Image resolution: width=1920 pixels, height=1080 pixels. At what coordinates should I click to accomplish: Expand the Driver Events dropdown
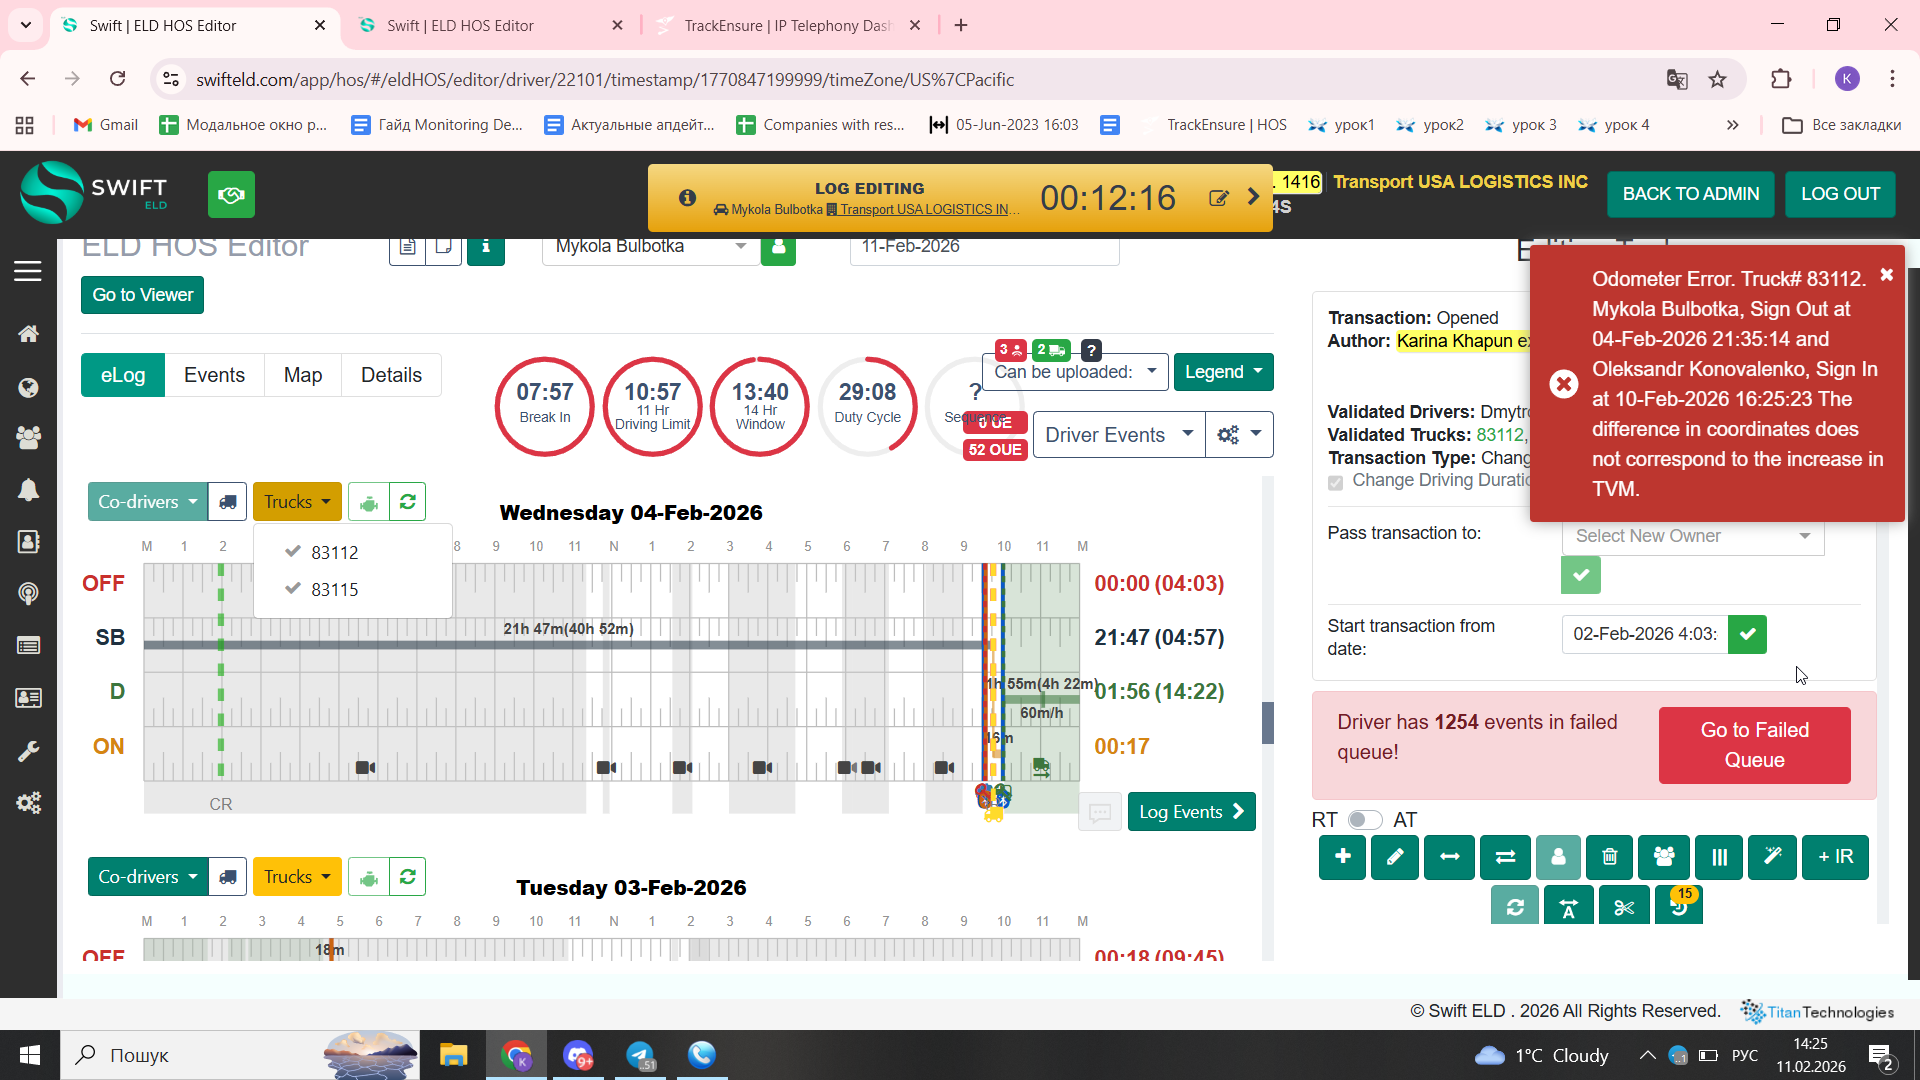click(x=1118, y=435)
